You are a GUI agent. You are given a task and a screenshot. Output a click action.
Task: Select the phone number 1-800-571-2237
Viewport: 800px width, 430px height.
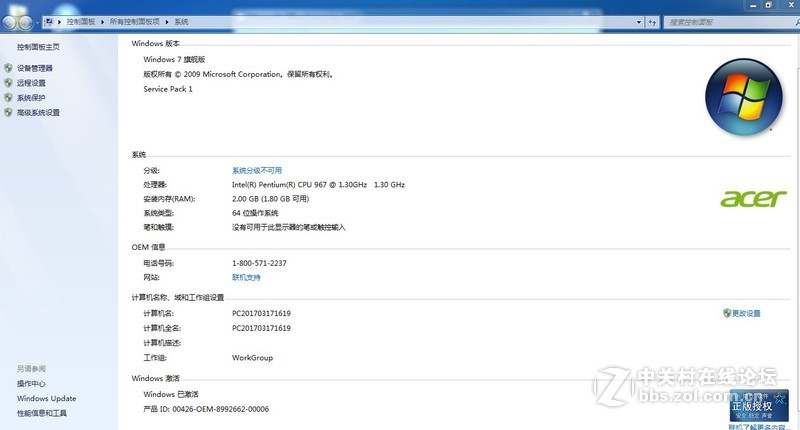pyautogui.click(x=259, y=263)
